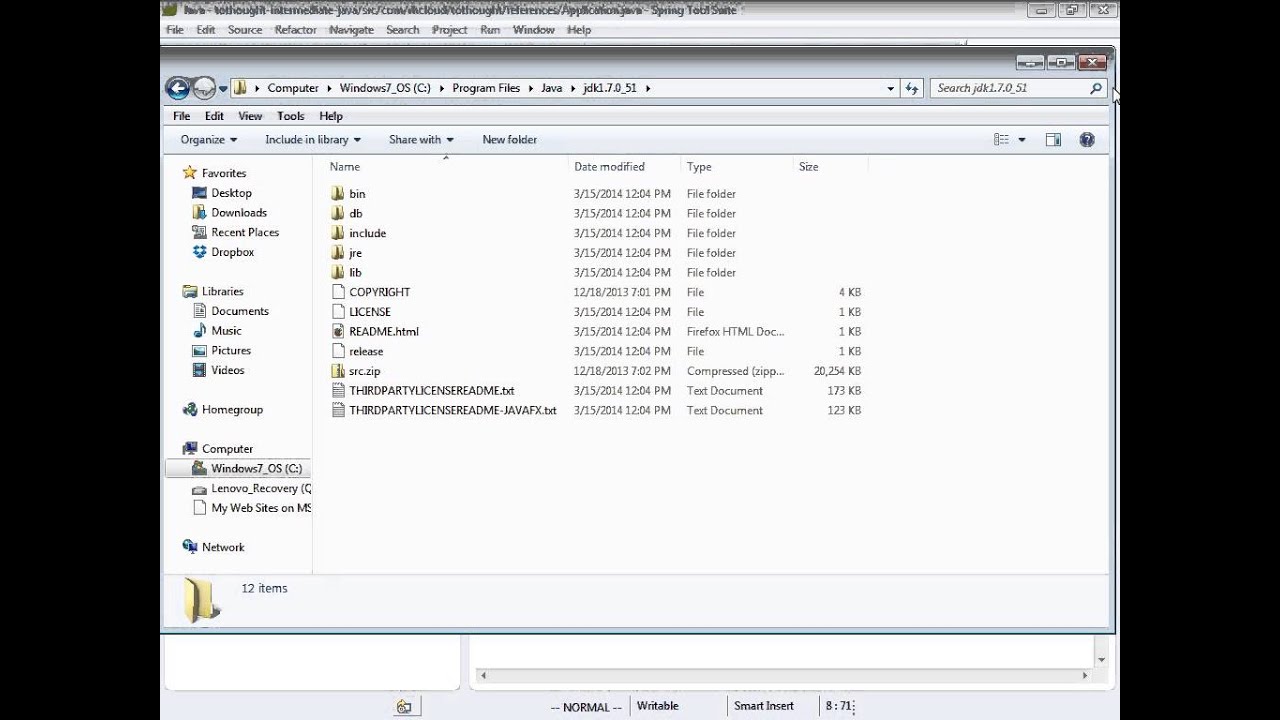Select the lib folder icon
This screenshot has width=1280, height=720.
point(337,272)
